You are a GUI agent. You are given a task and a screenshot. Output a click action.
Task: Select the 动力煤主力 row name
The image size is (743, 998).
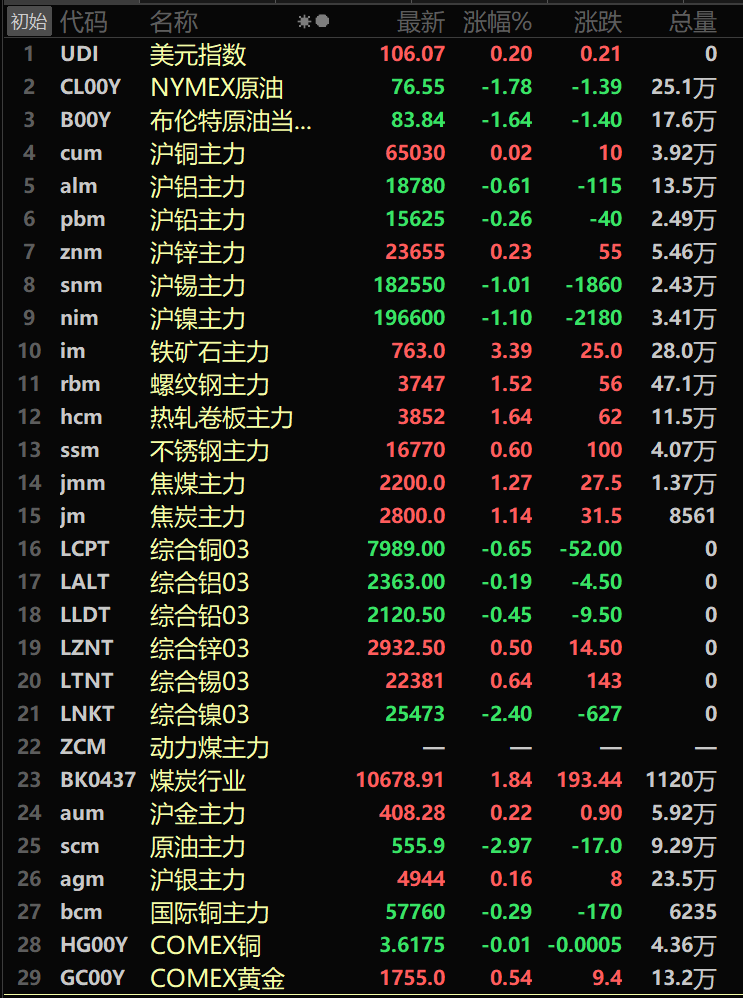(x=209, y=747)
